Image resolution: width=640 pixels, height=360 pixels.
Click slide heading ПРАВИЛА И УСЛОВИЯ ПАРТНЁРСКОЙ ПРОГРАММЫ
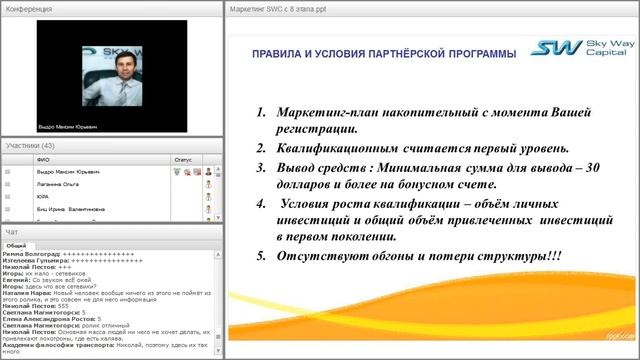[x=384, y=54]
